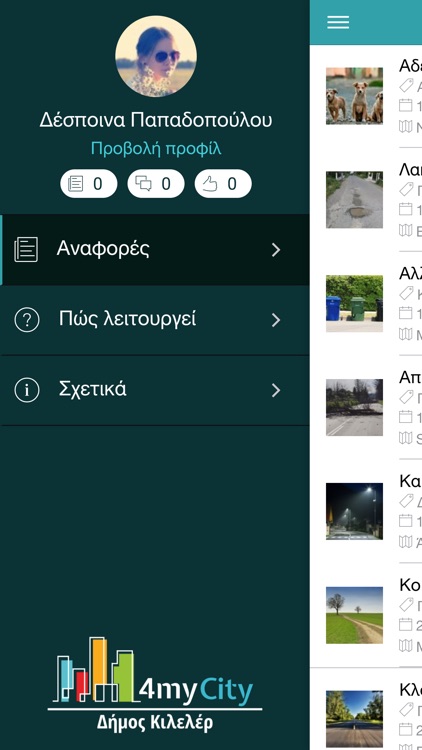The image size is (422, 750).
Task: Expand the Πώς λειτουργεί row chevron
Action: [x=276, y=320]
